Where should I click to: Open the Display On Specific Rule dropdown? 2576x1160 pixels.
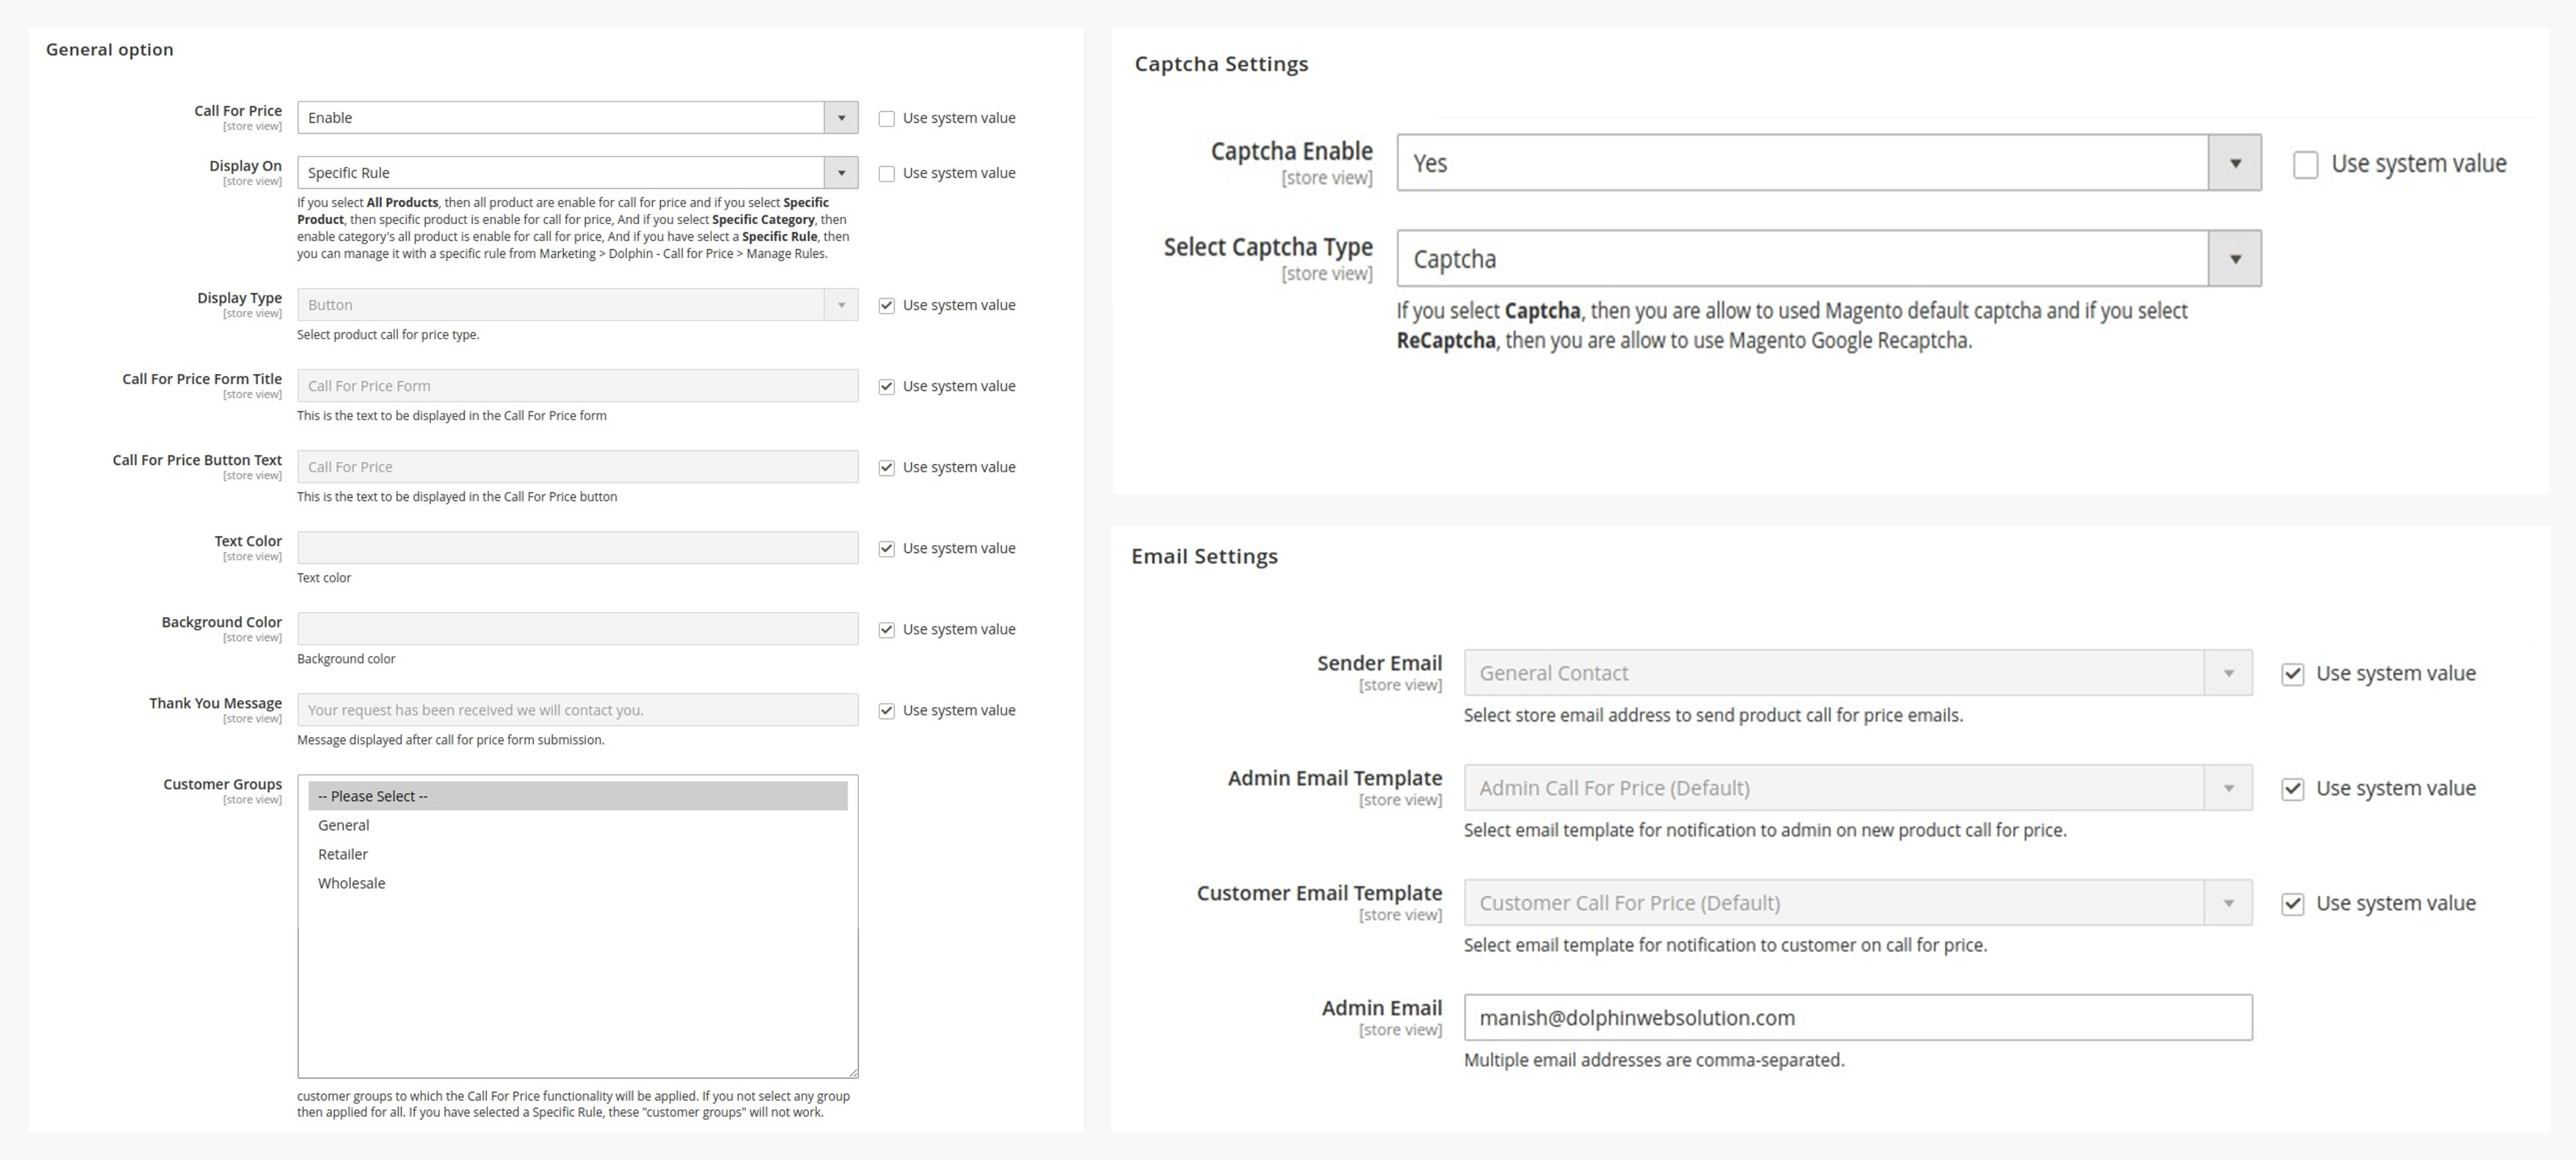[x=577, y=173]
